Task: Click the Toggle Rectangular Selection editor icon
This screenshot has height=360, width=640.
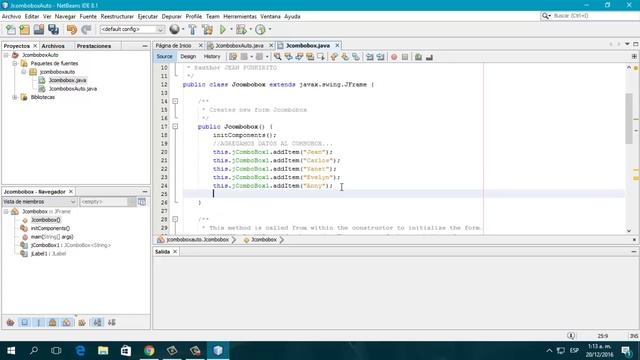Action: pyautogui.click(x=321, y=57)
